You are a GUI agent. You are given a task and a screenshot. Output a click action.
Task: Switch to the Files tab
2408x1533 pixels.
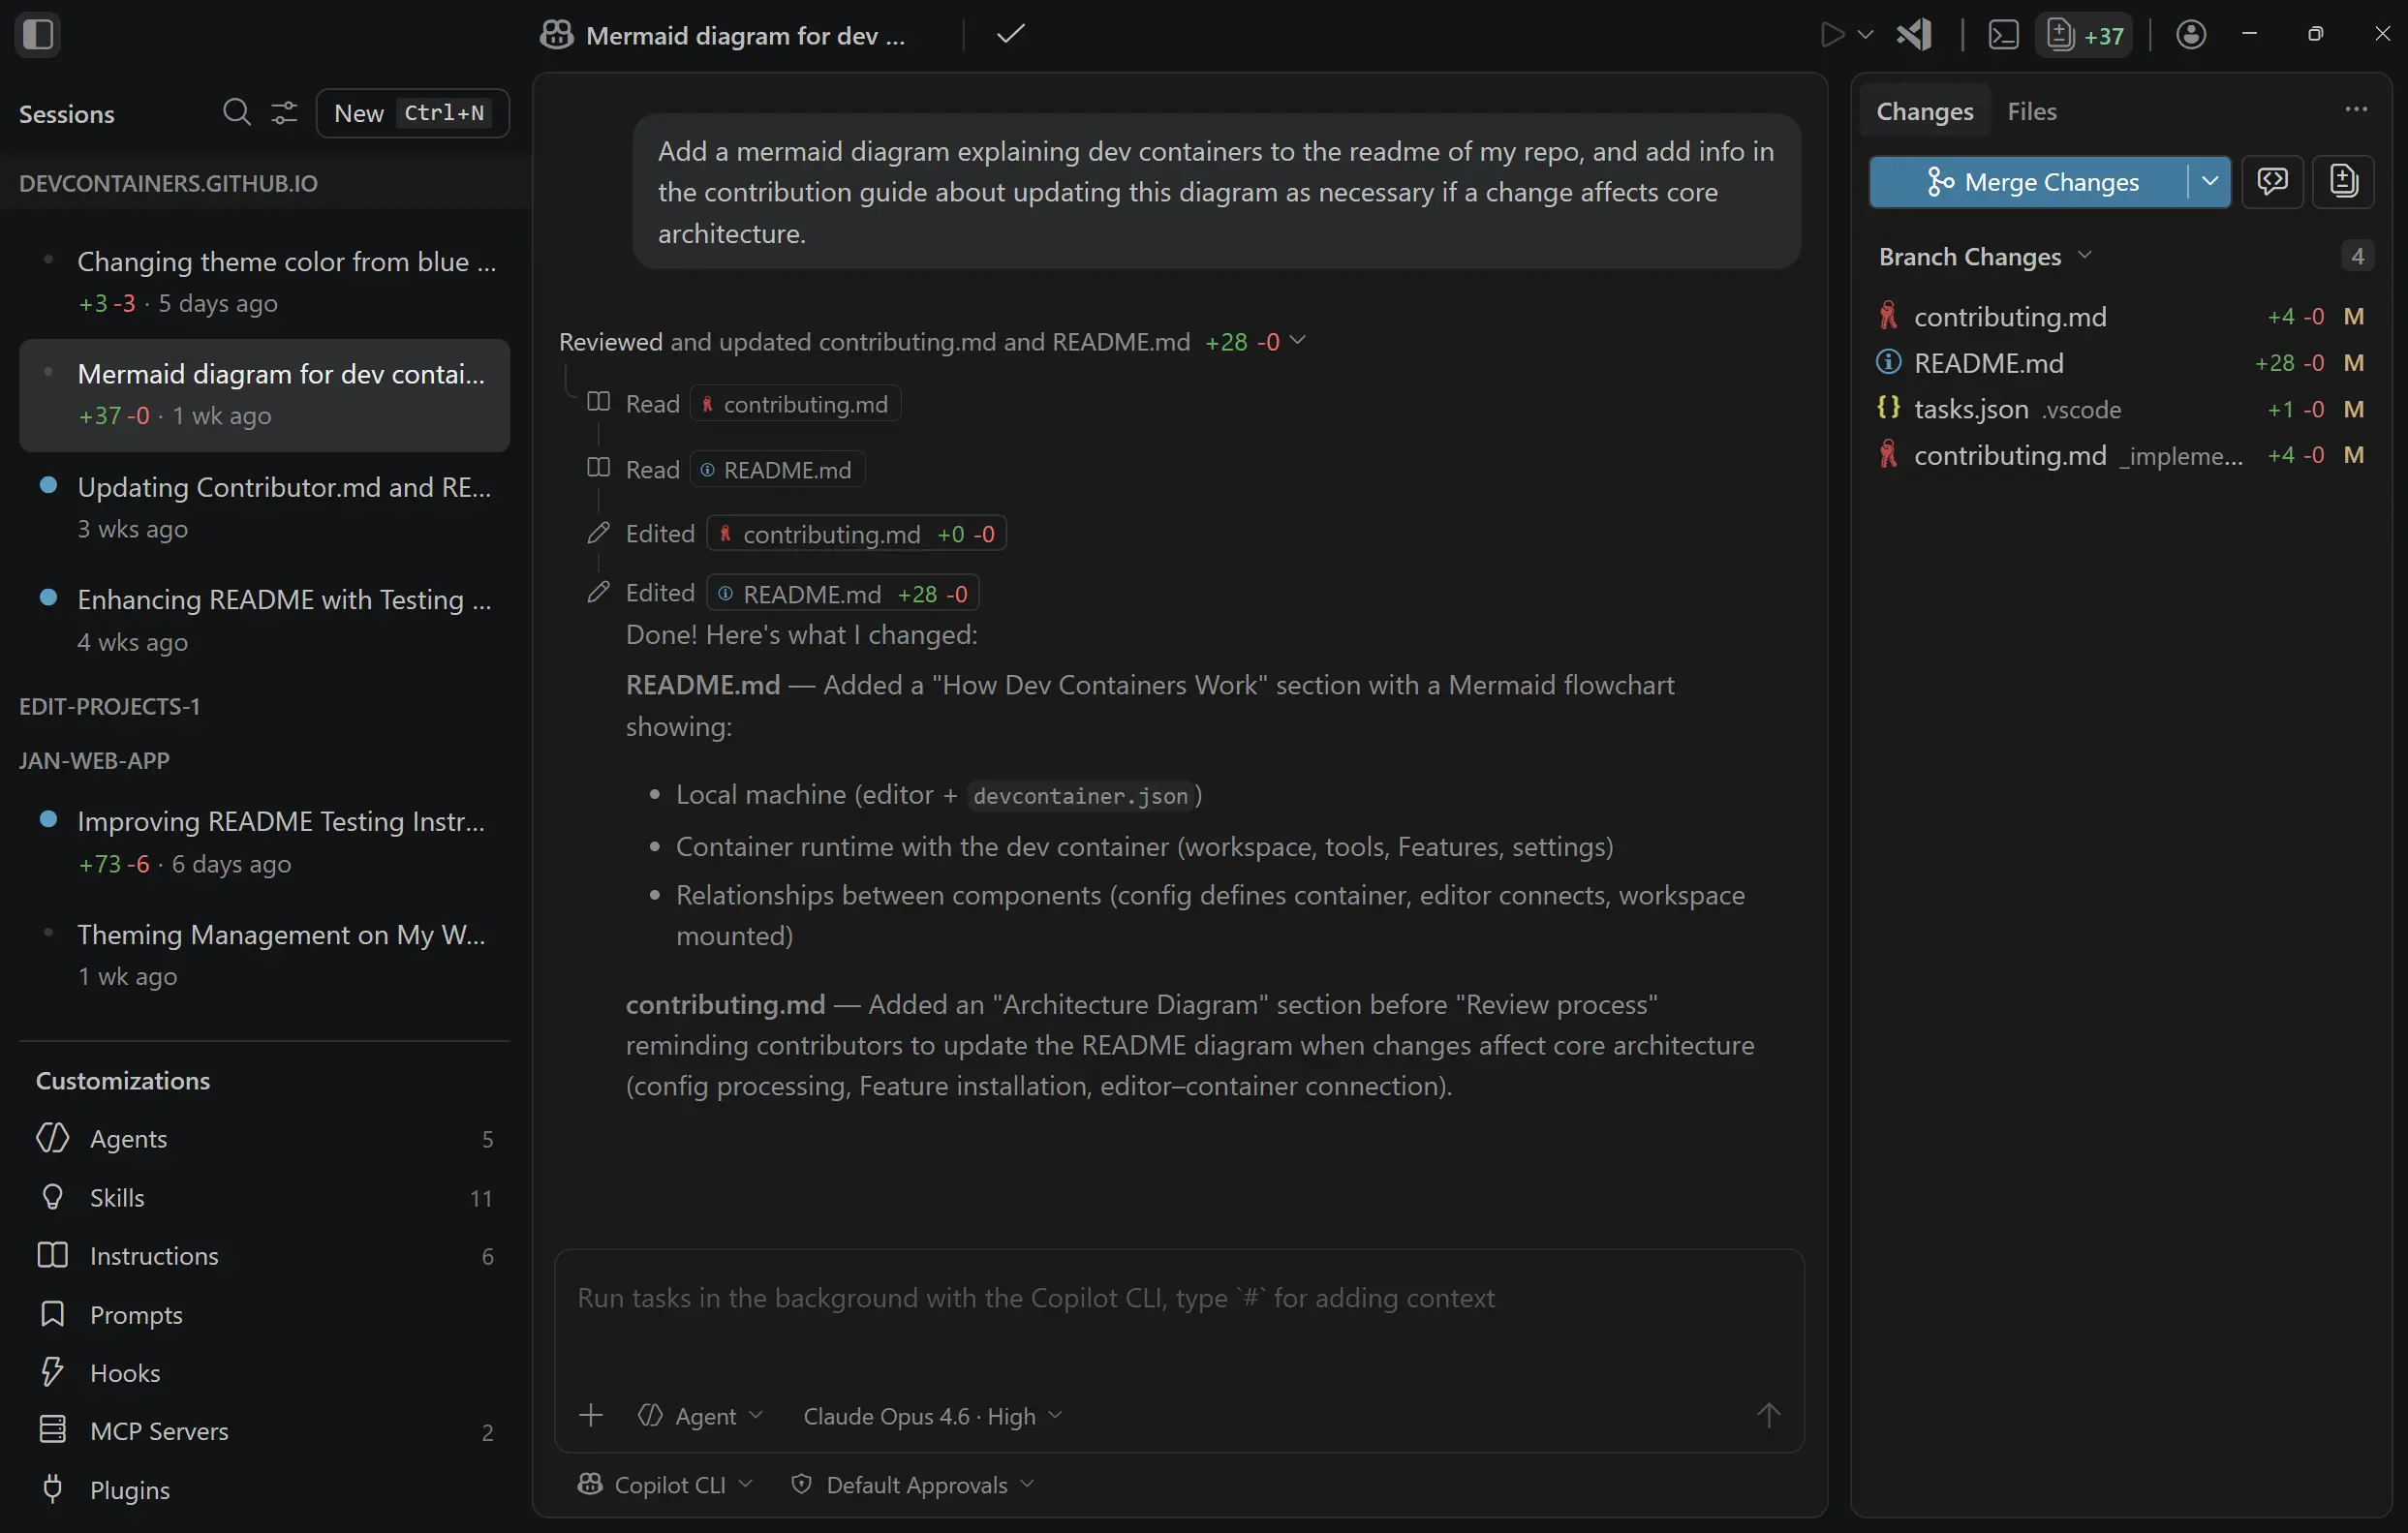click(x=2032, y=111)
